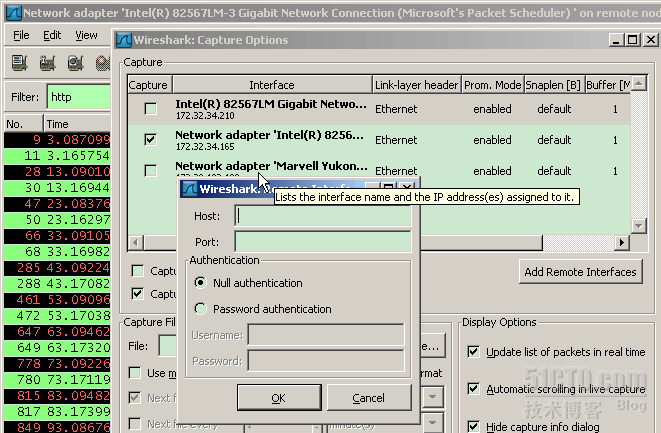Check the Marvell Yukon adapter checkbox
The height and width of the screenshot is (433, 661).
click(150, 171)
